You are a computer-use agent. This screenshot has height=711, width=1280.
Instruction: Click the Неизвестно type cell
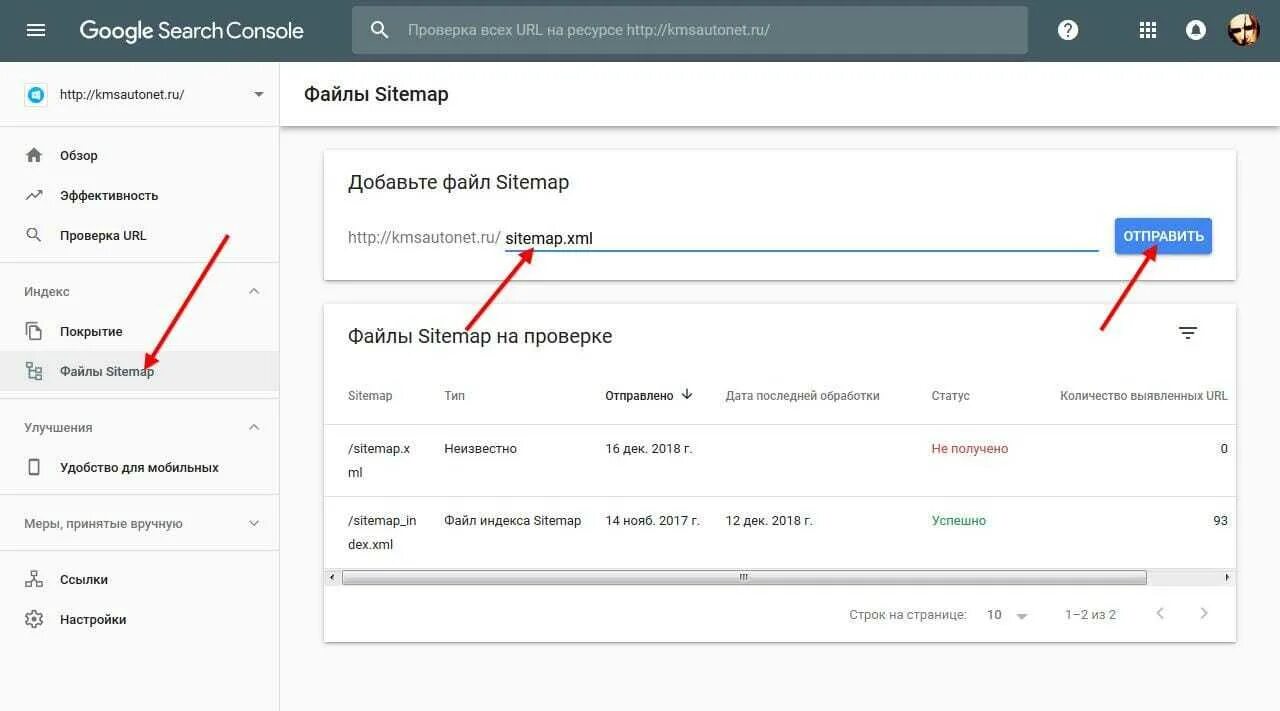coord(481,449)
